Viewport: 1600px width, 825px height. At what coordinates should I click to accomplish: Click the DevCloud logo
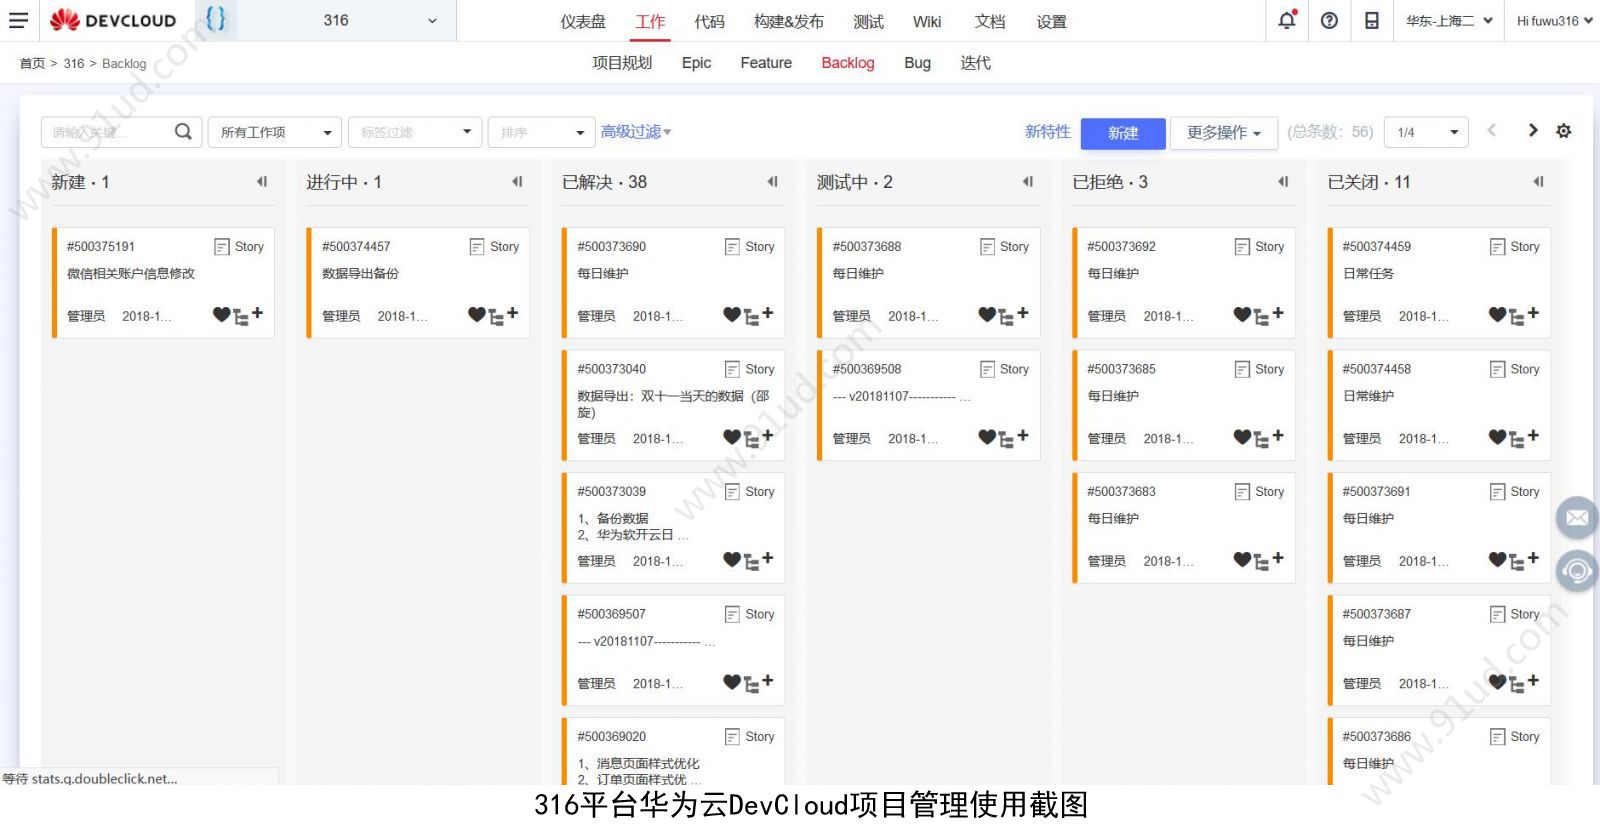tap(113, 20)
